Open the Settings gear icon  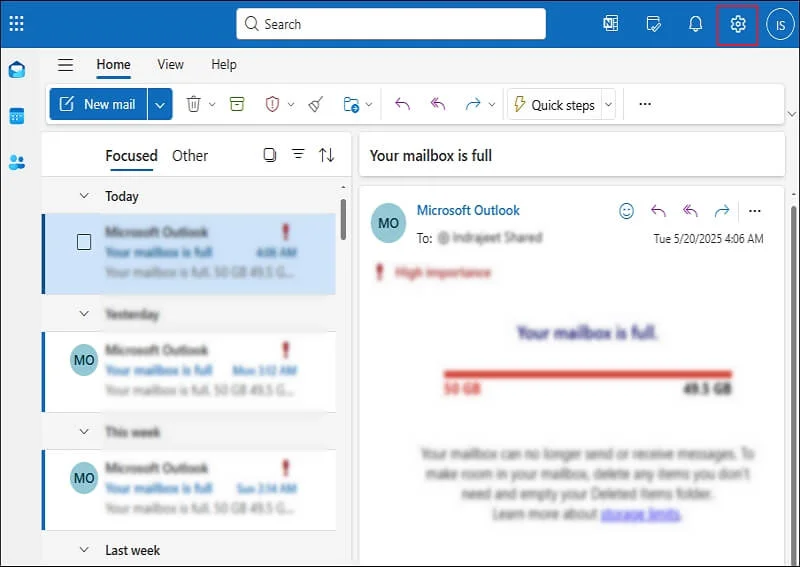point(737,24)
